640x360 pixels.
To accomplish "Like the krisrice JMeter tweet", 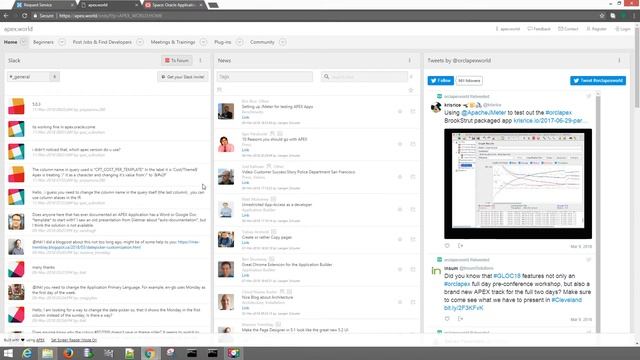I will click(x=447, y=246).
